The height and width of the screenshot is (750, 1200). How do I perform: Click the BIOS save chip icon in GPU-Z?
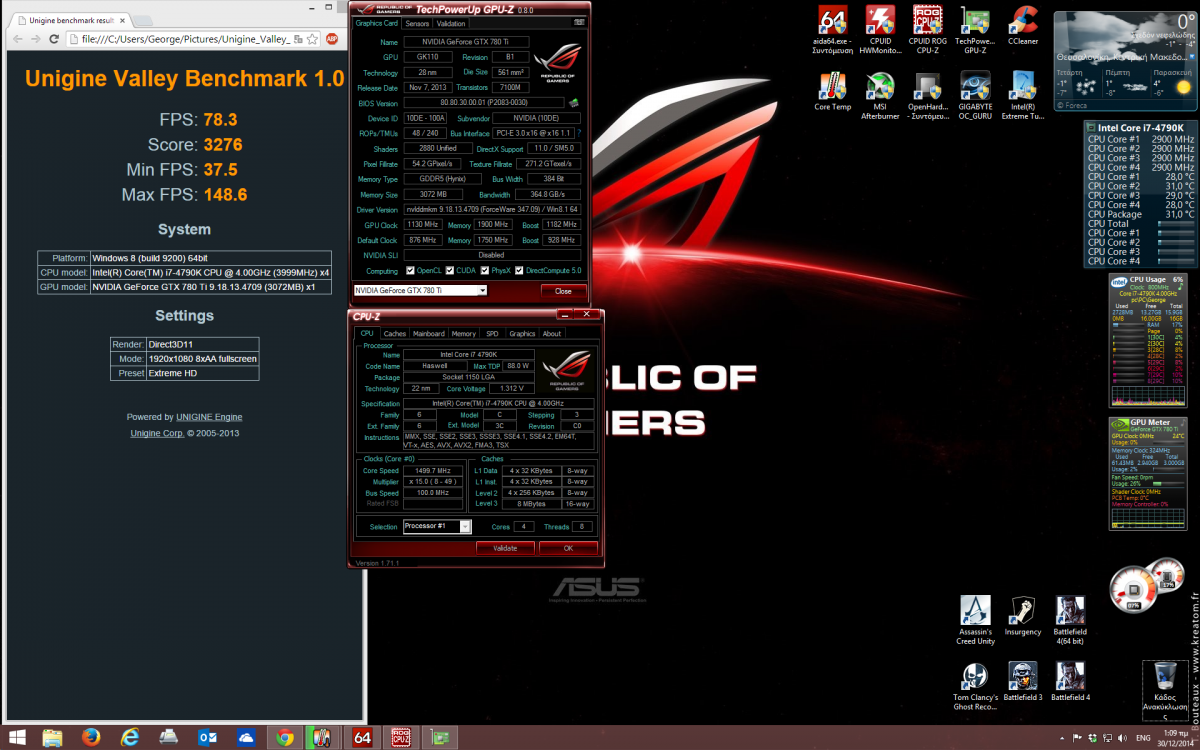(x=573, y=102)
